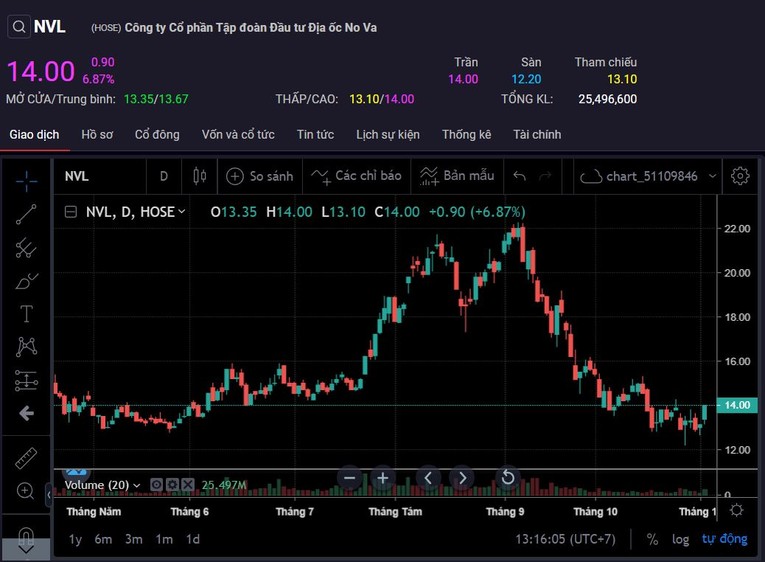
Task: Toggle auto scale 'tự động'
Action: click(x=724, y=539)
